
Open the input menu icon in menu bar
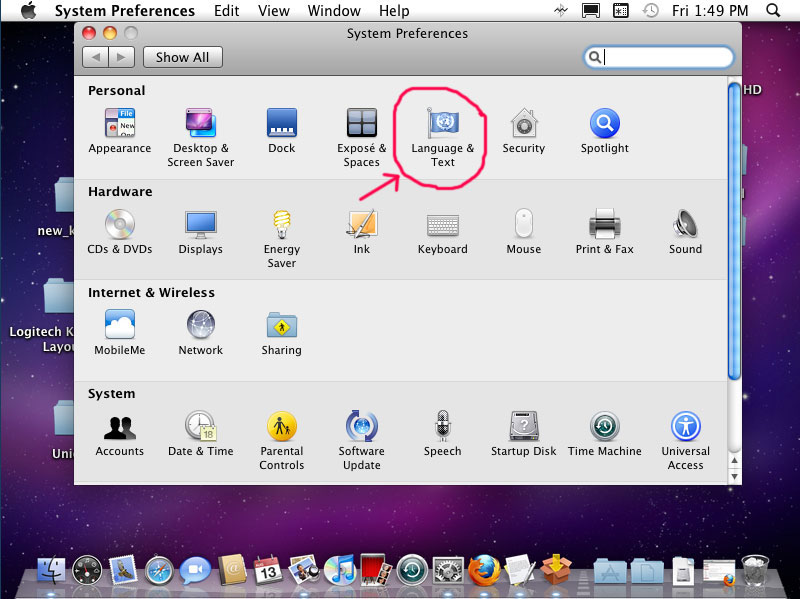coord(620,11)
